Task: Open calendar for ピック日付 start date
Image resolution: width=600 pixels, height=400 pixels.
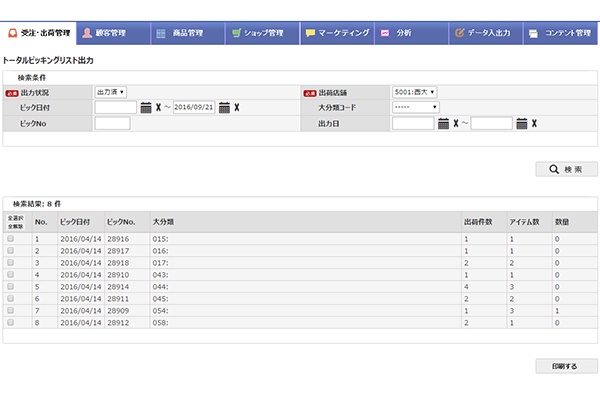Action: (x=146, y=108)
